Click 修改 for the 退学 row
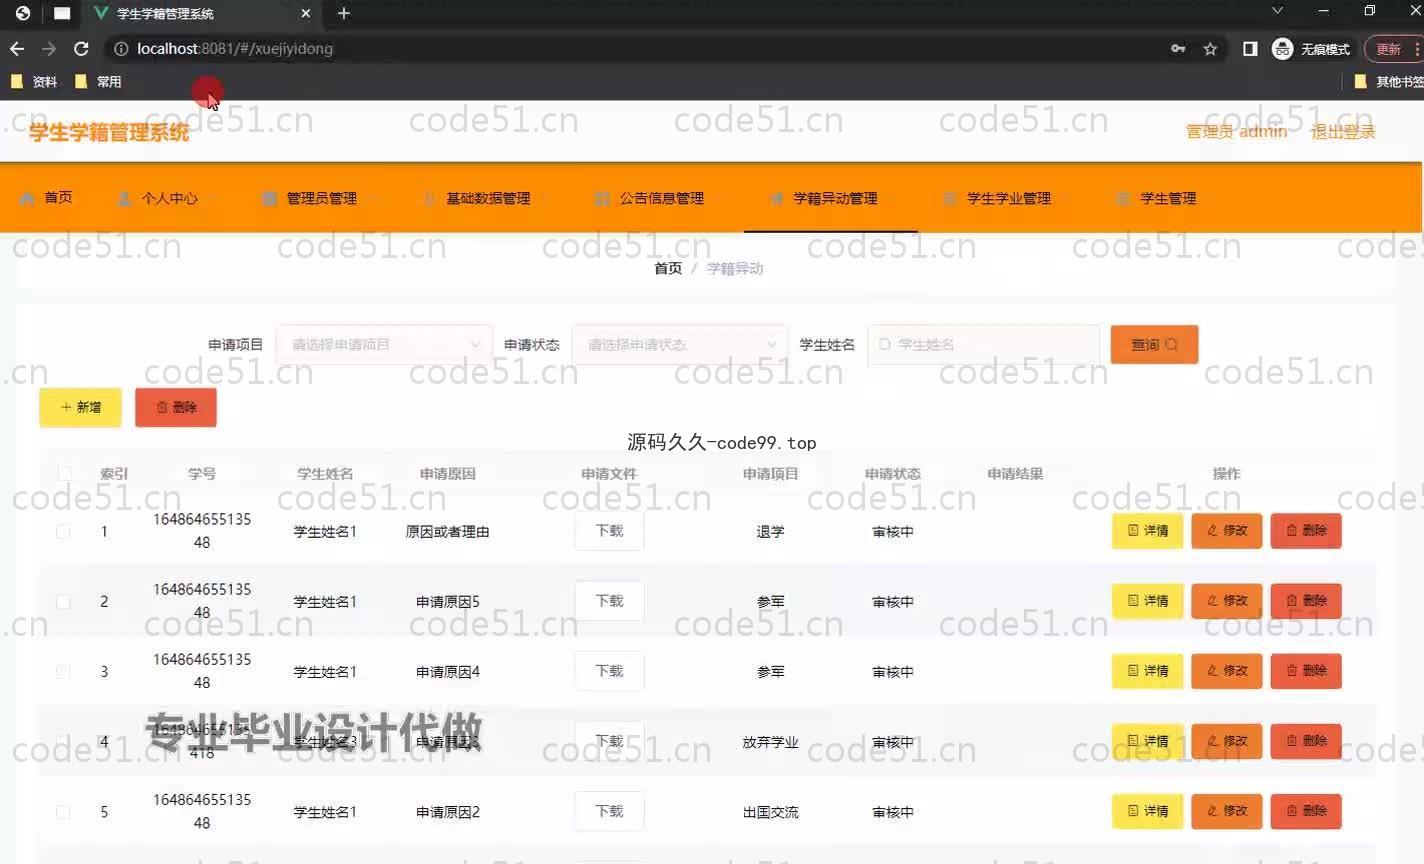The width and height of the screenshot is (1424, 864). (x=1227, y=531)
